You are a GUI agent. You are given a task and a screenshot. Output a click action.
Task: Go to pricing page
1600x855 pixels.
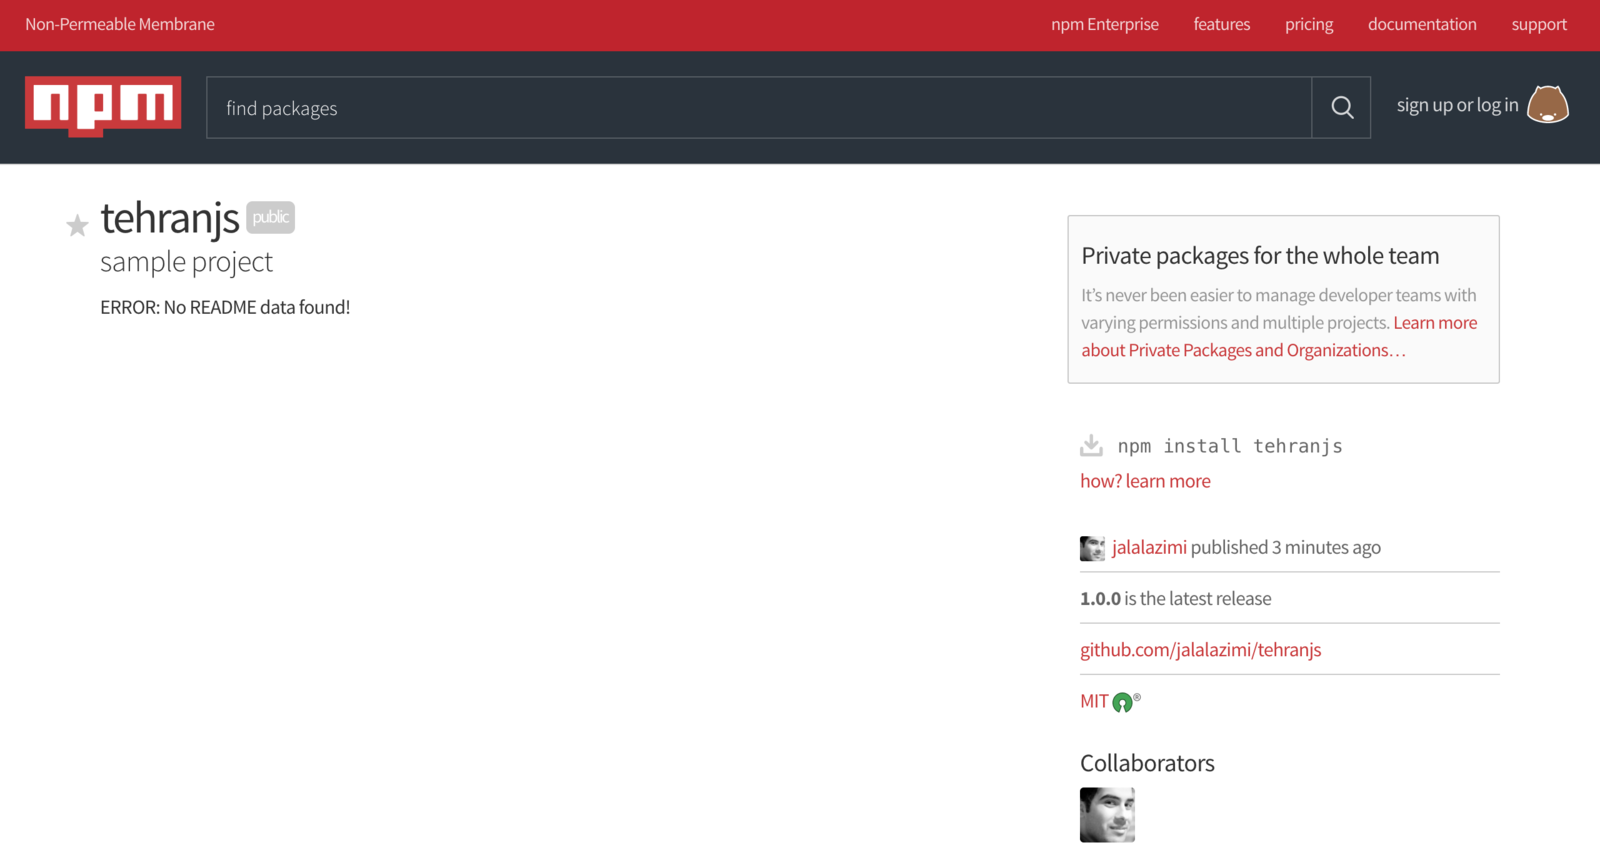coord(1309,24)
